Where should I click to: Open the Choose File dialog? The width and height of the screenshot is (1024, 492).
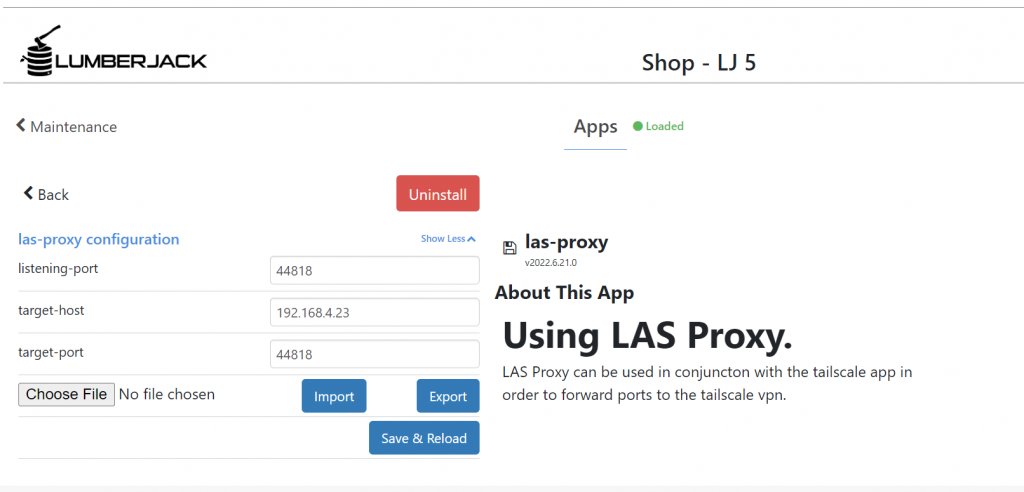click(x=67, y=395)
